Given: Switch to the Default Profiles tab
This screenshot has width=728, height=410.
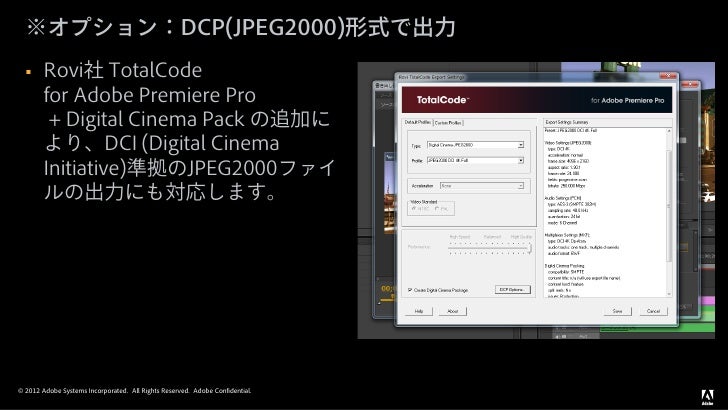Looking at the screenshot, I should (x=417, y=122).
